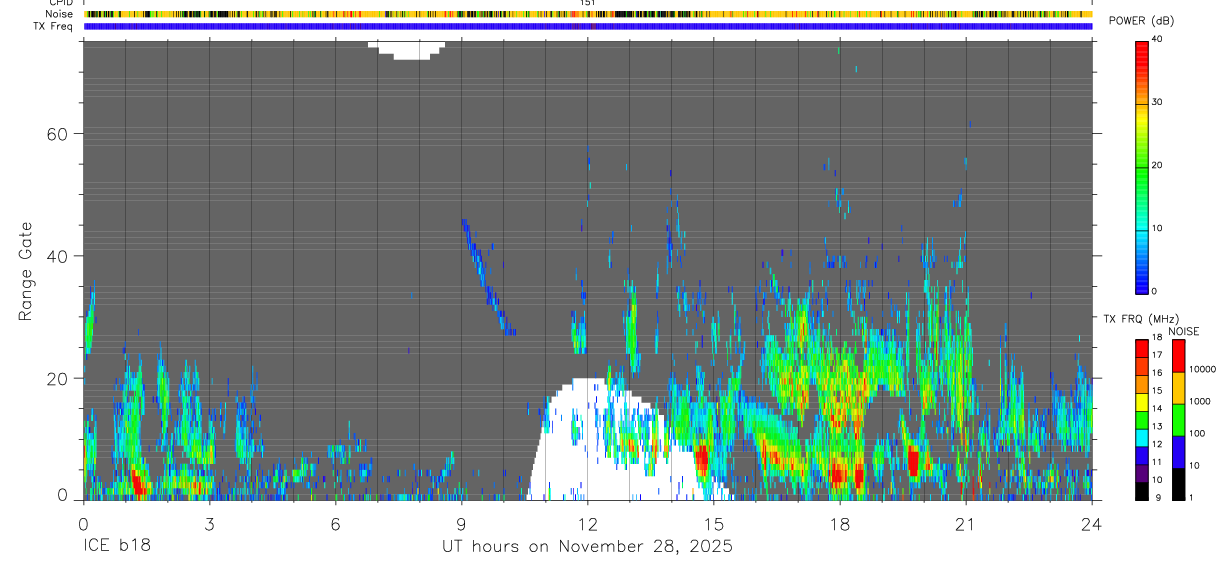Click the '1000' label on NOISE scale
The width and height of the screenshot is (1228, 567).
click(x=1199, y=401)
